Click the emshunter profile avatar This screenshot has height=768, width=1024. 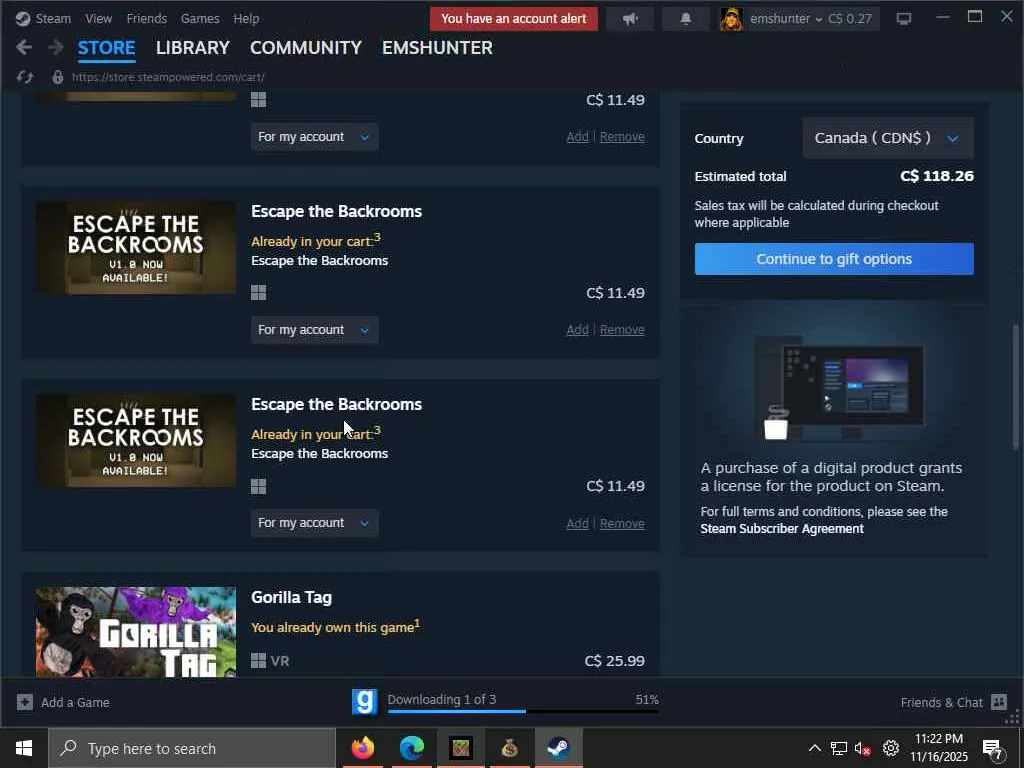tap(731, 19)
